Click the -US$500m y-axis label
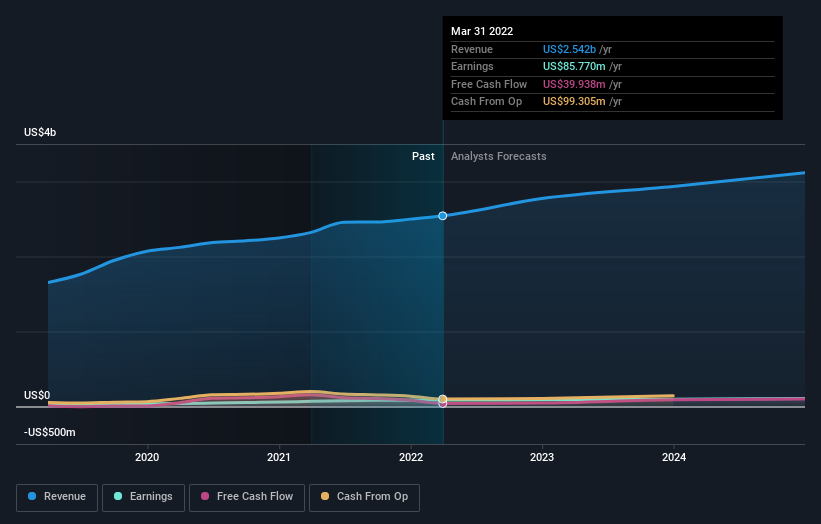Screen dimensions: 821x524 pos(50,432)
